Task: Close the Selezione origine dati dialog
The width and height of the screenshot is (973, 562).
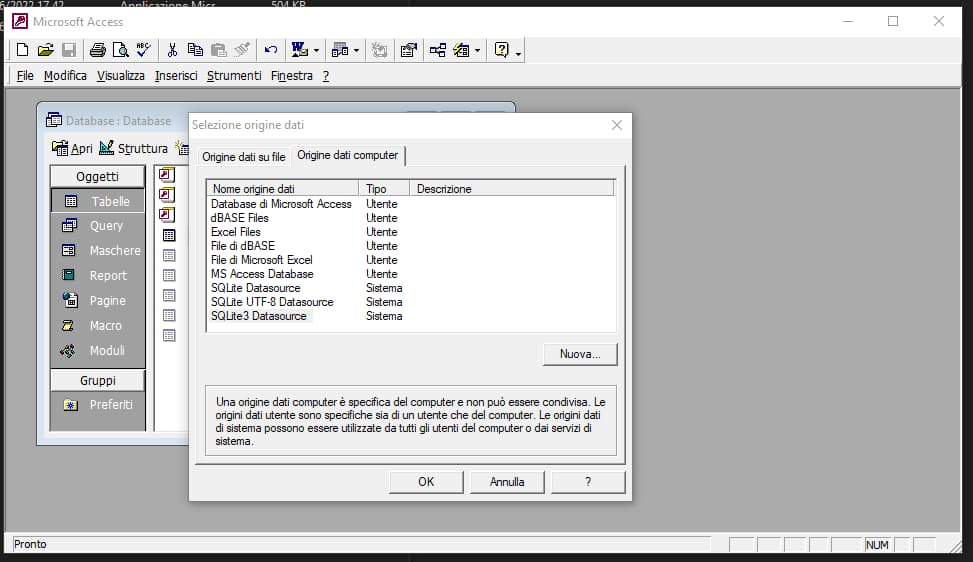Action: (617, 125)
